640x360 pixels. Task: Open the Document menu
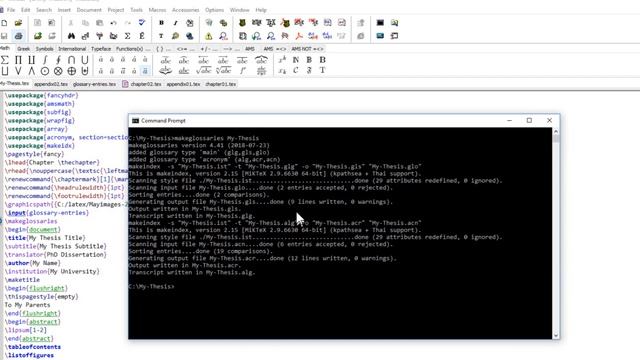pos(89,10)
